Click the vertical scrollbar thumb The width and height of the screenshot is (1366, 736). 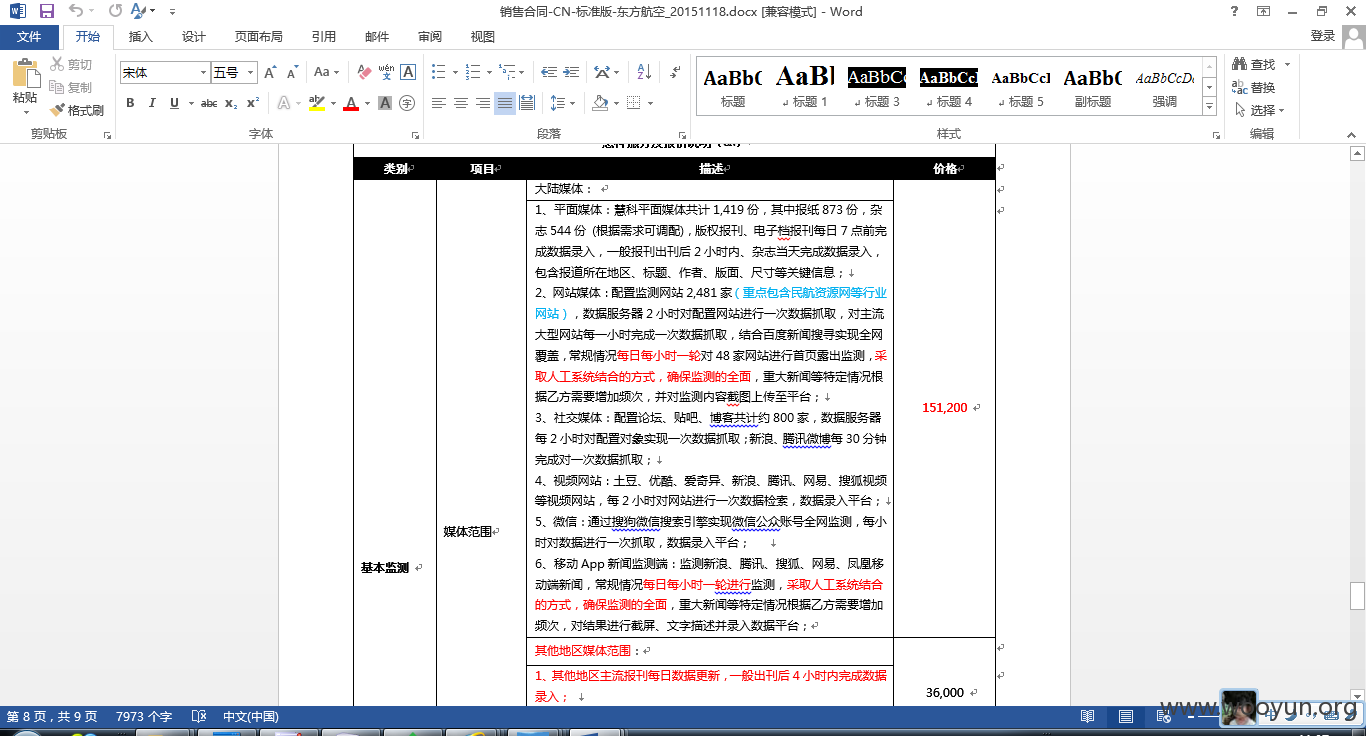1357,596
